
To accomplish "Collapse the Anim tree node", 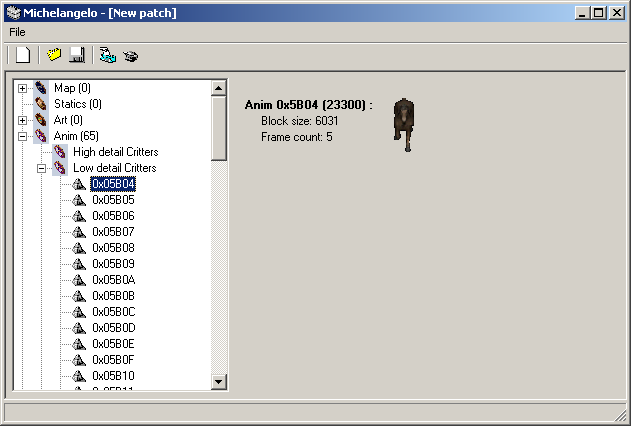I will 22,136.
